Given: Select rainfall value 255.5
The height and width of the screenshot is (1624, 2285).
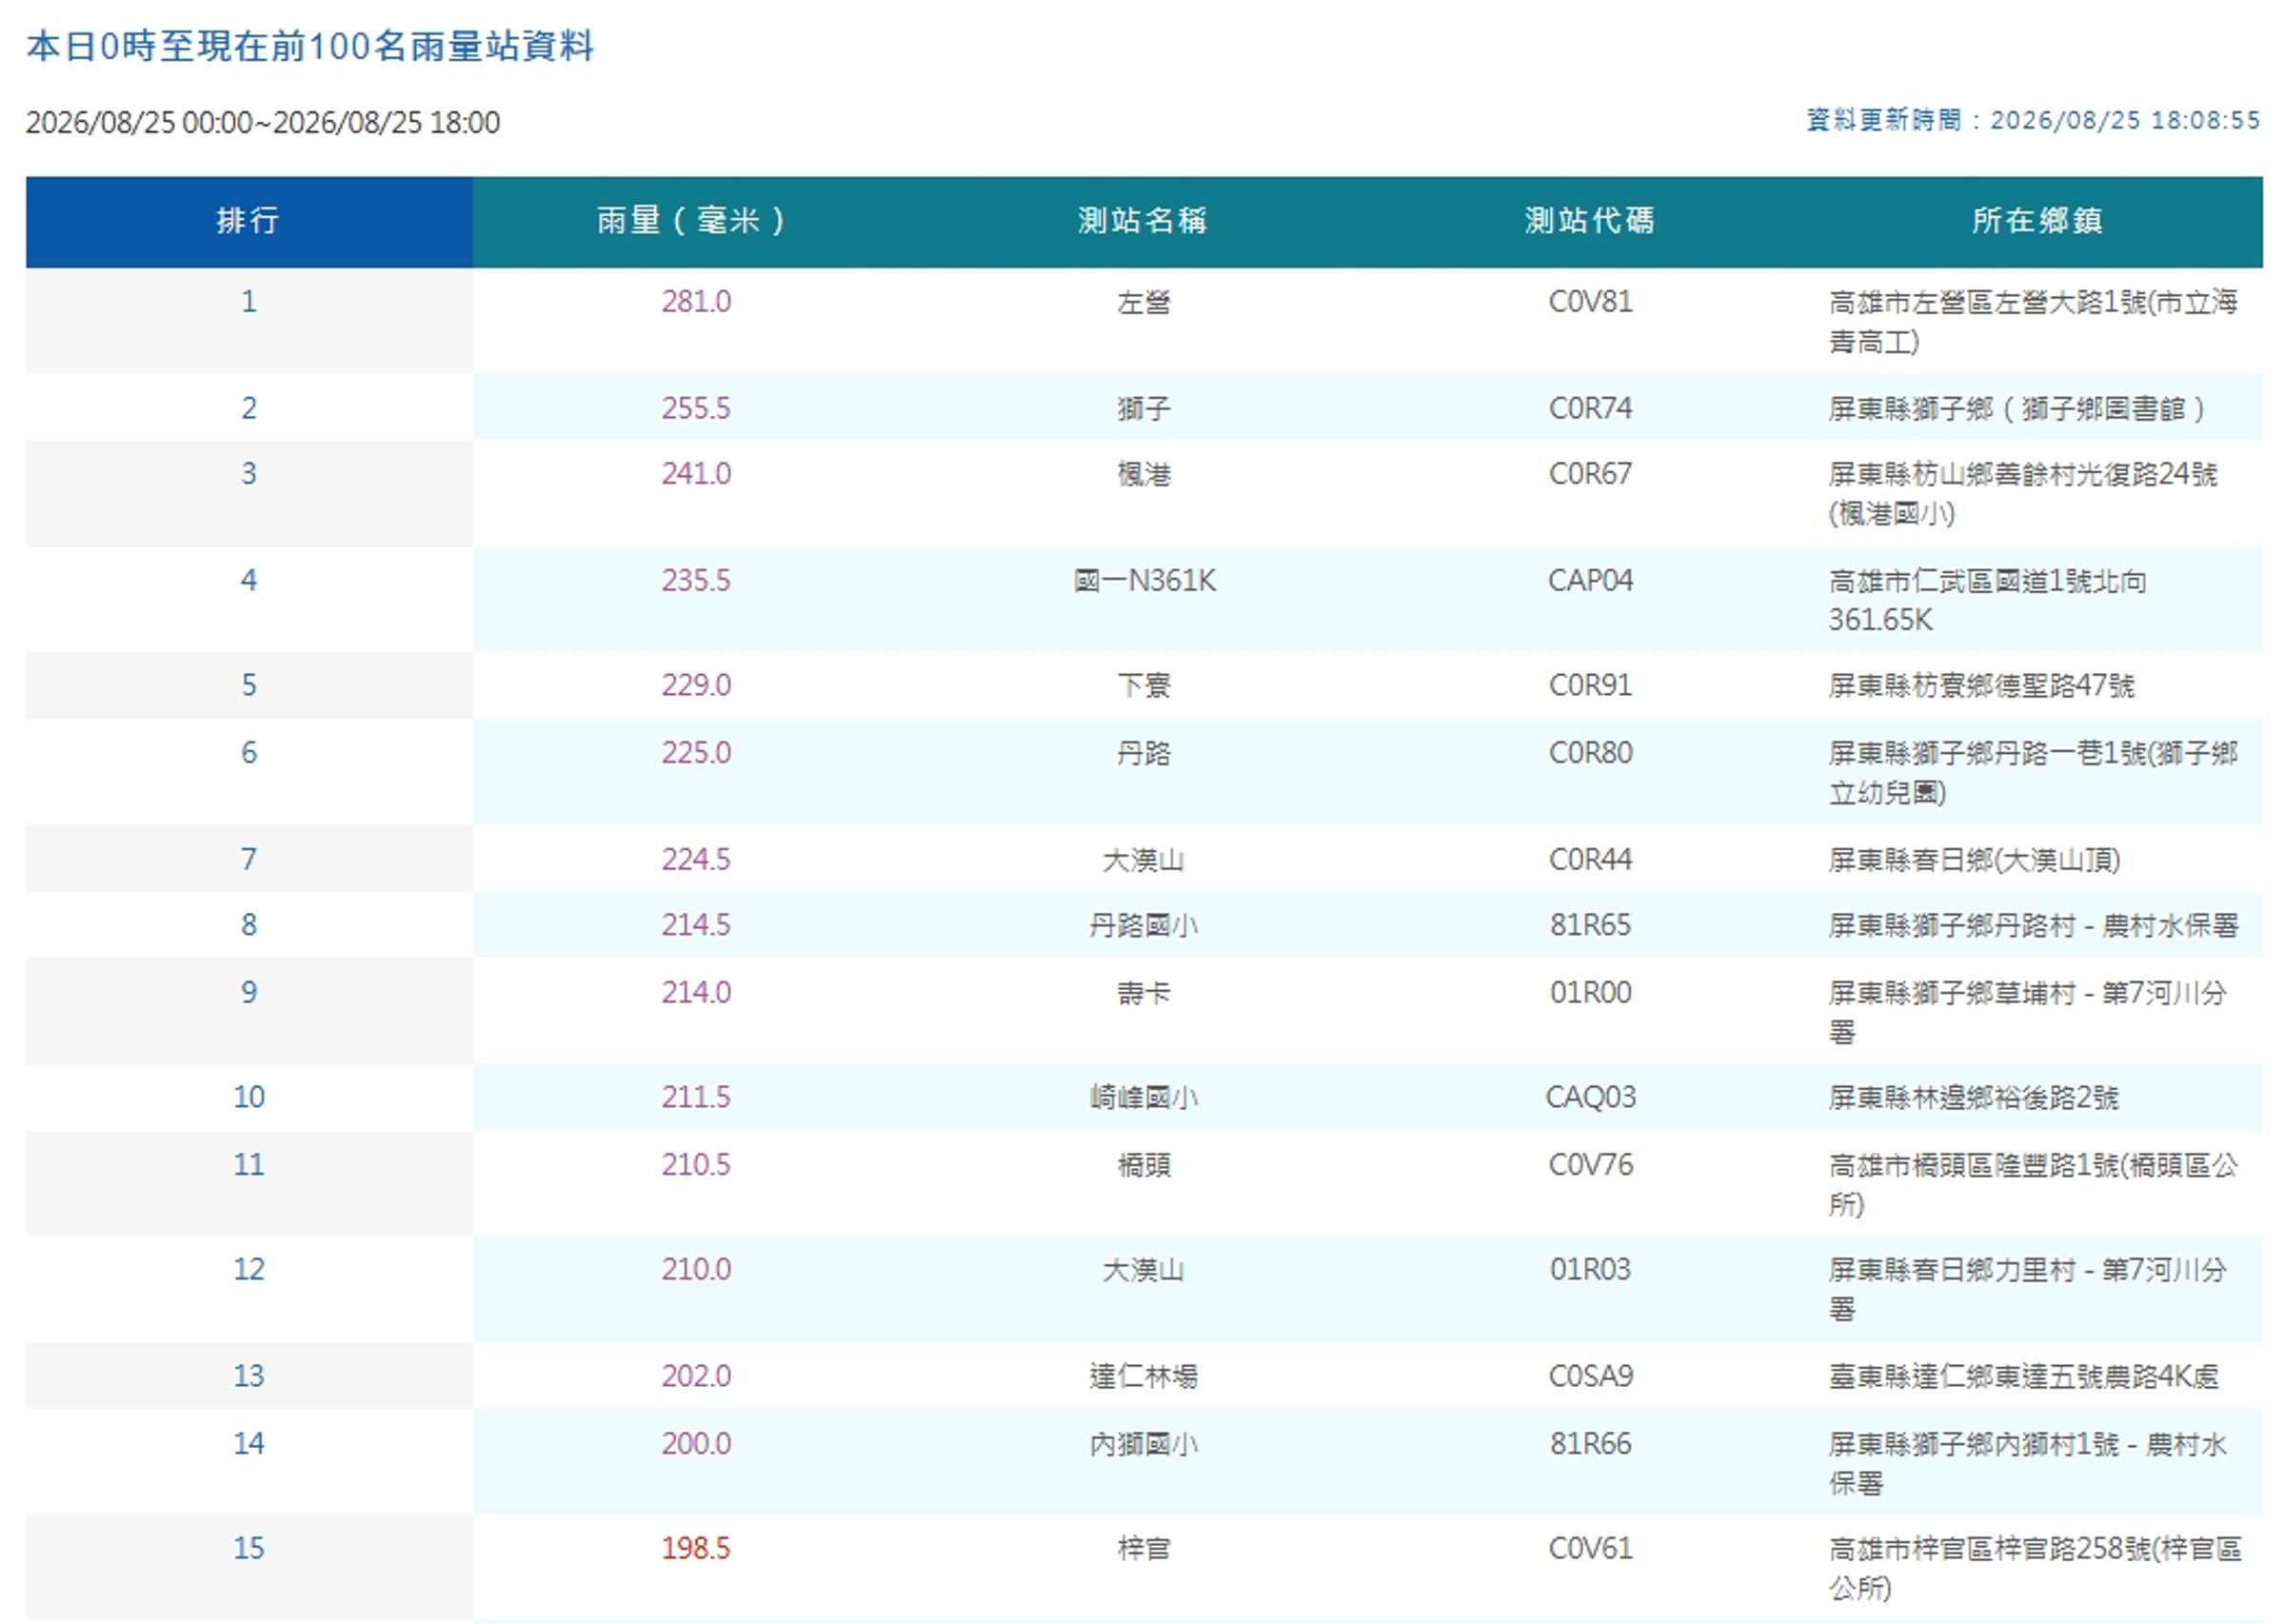Looking at the screenshot, I should click(x=696, y=408).
